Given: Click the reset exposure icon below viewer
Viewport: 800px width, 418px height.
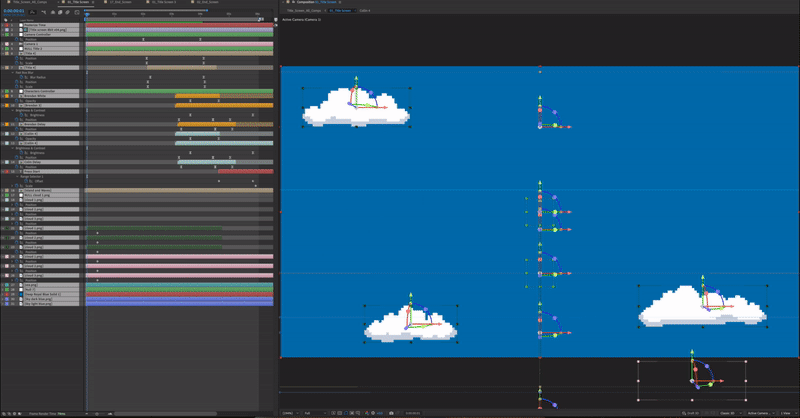Looking at the screenshot, I should pyautogui.click(x=373, y=413).
